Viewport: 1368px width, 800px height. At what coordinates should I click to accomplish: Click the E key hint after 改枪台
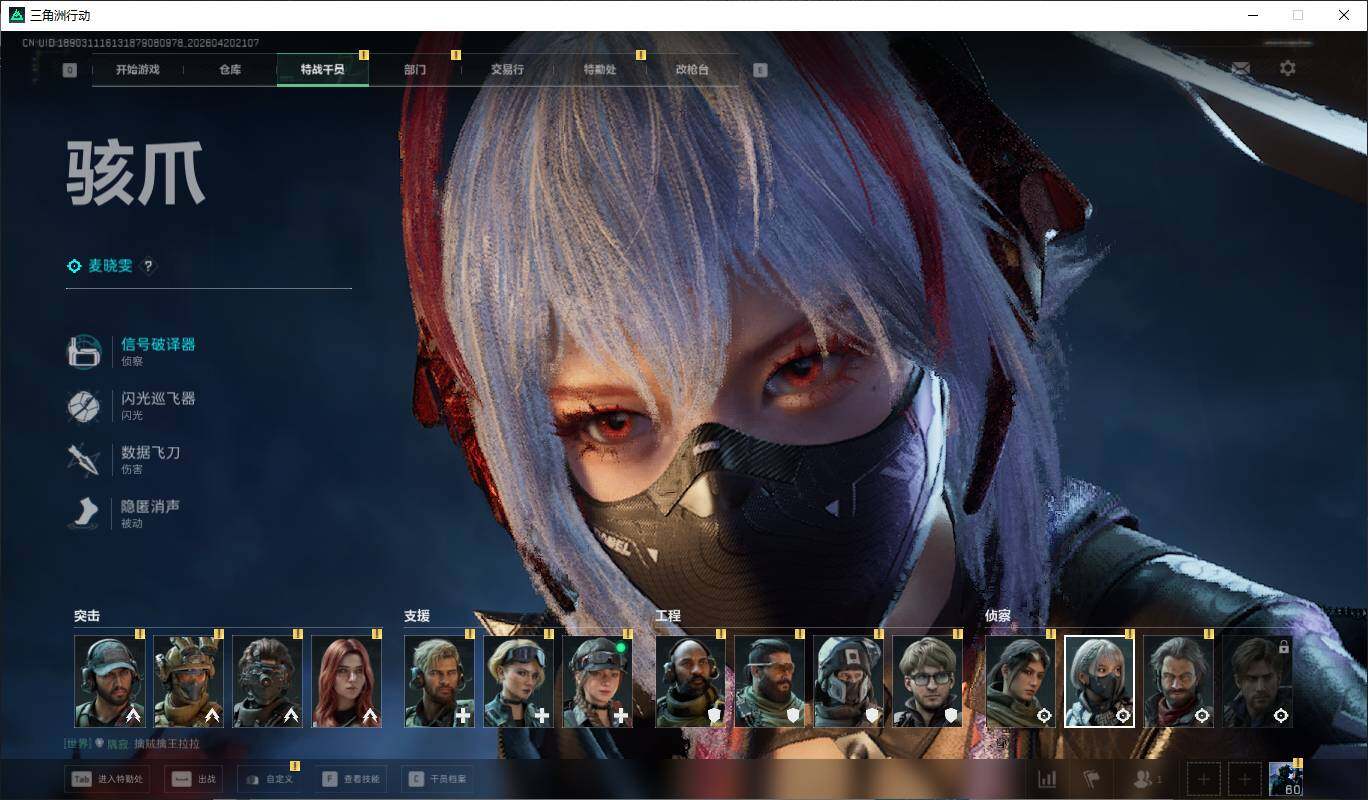point(760,70)
